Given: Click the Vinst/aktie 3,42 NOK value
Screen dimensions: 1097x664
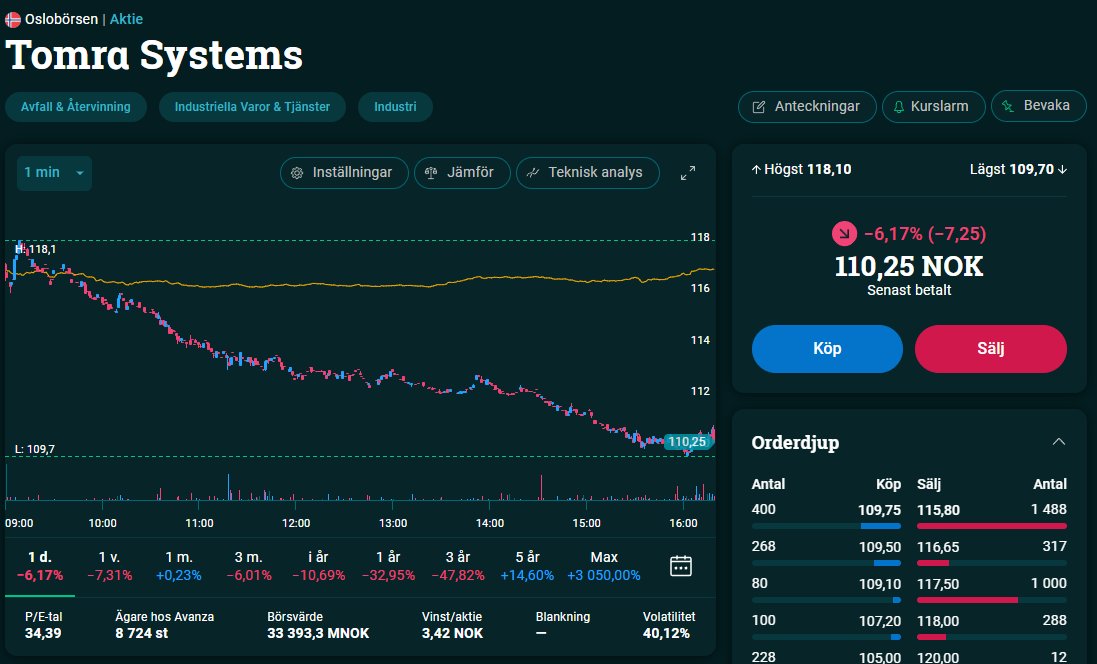Looking at the screenshot, I should point(452,633).
